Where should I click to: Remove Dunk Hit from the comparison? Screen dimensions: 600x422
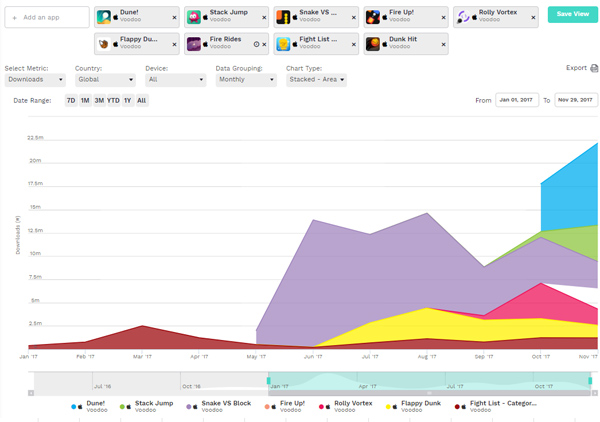[443, 44]
